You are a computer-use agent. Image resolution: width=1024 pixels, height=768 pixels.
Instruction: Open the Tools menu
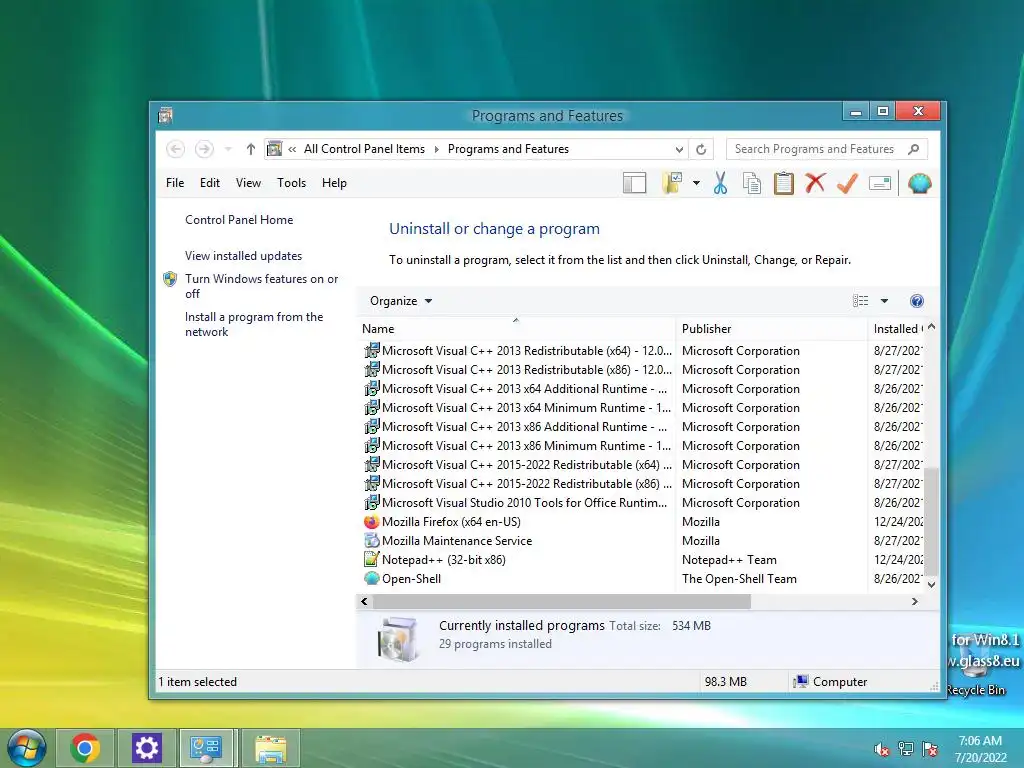tap(291, 183)
